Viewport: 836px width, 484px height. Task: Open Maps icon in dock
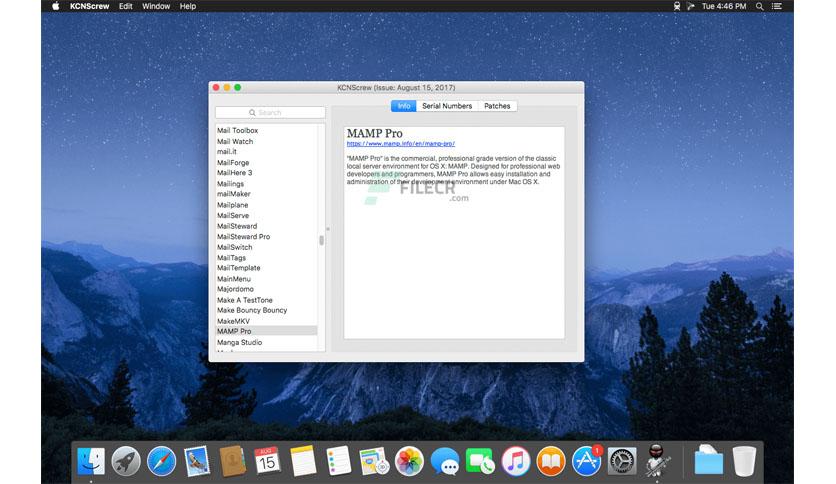(x=374, y=461)
